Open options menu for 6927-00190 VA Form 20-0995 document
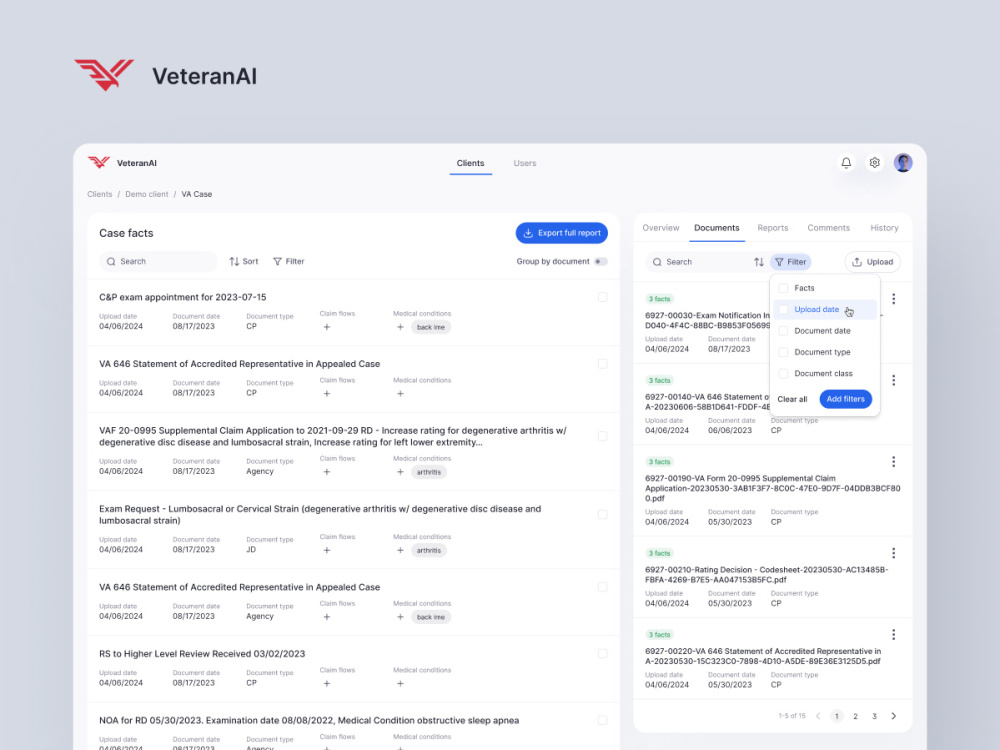 [893, 461]
